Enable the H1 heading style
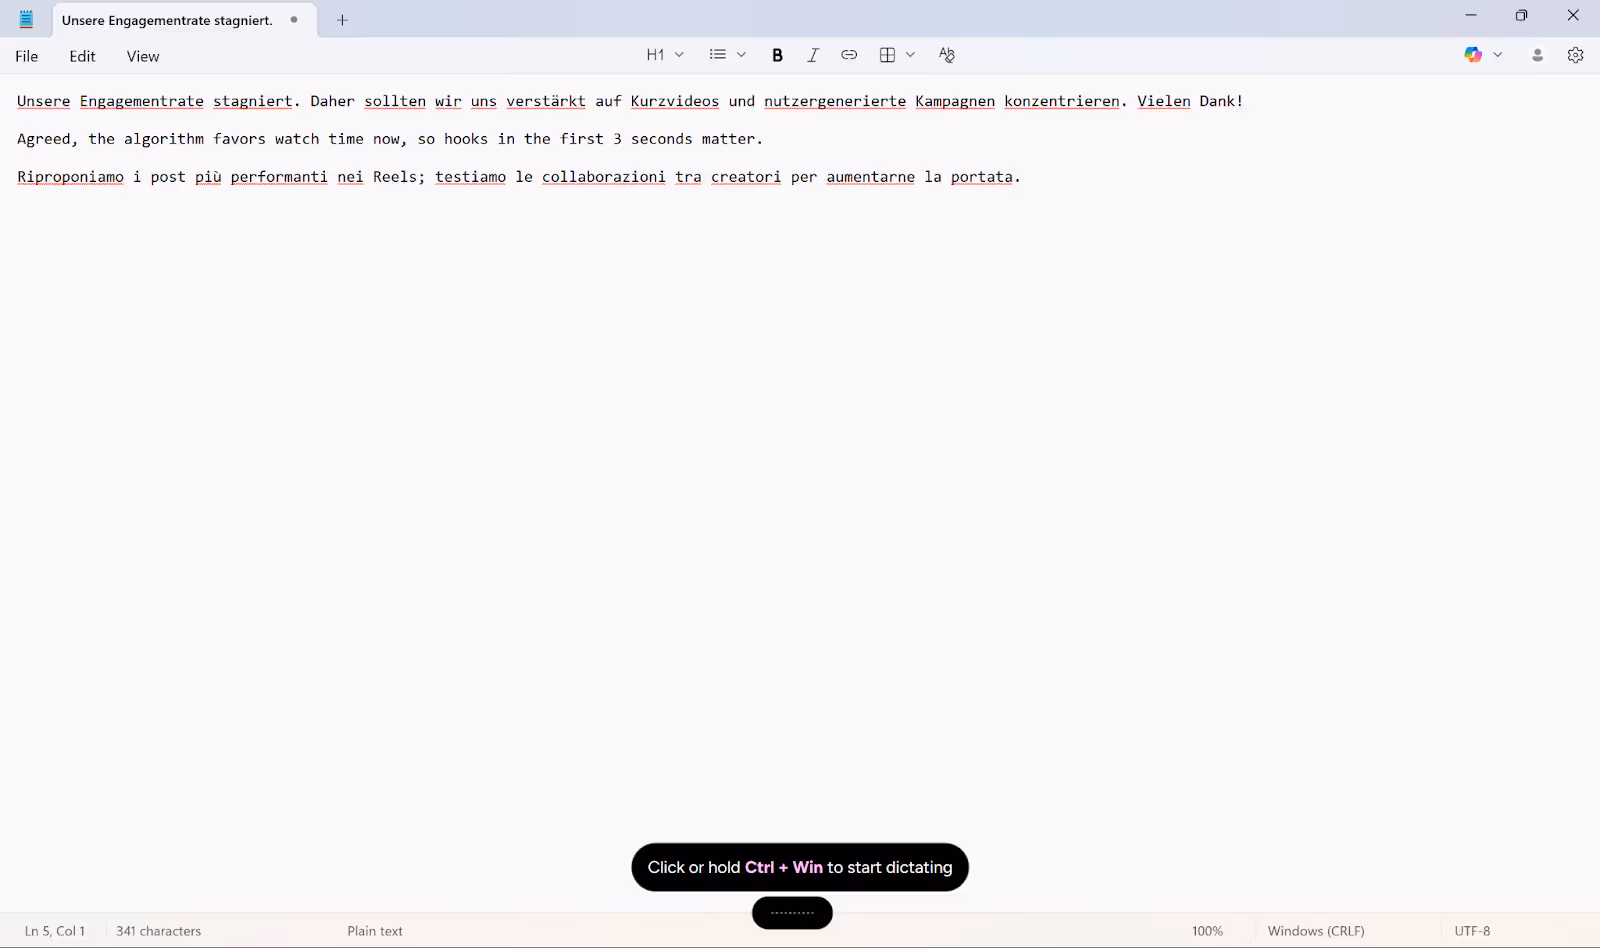The height and width of the screenshot is (948, 1600). click(656, 55)
